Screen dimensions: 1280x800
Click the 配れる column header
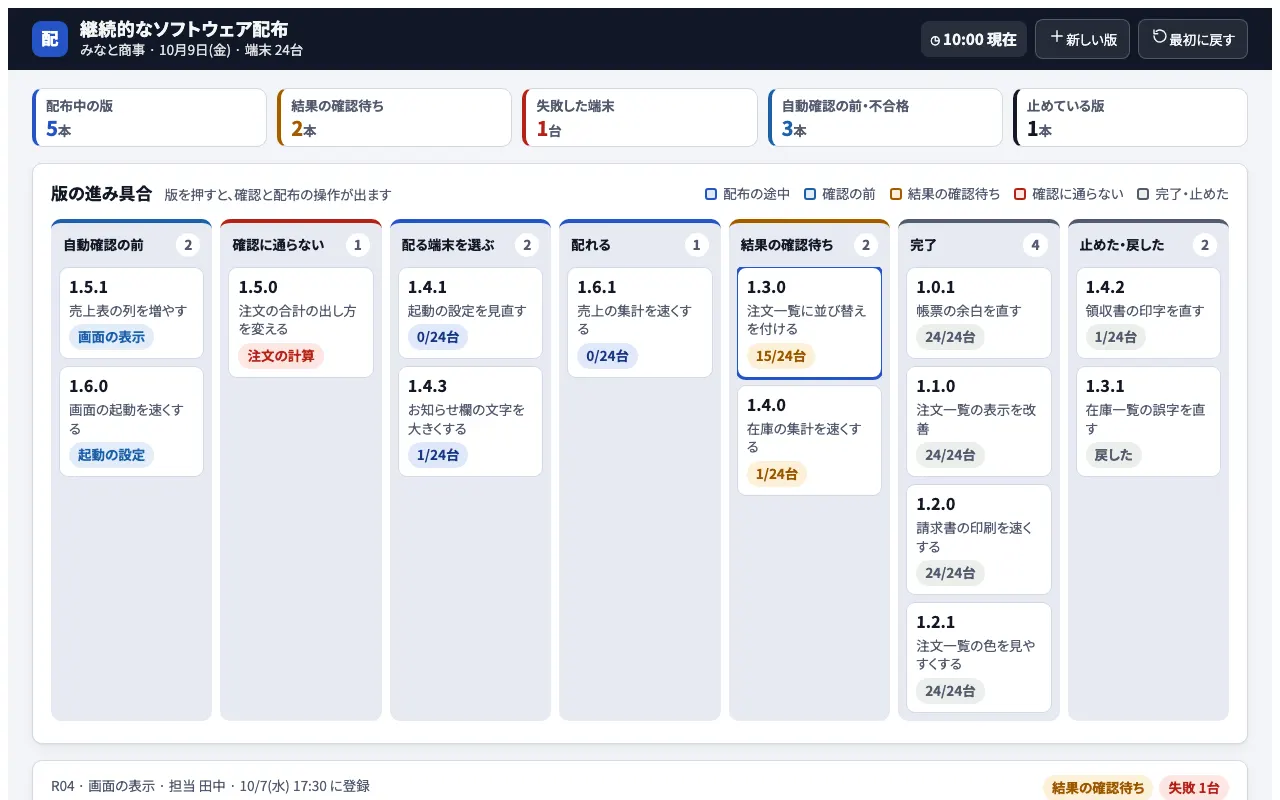640,245
